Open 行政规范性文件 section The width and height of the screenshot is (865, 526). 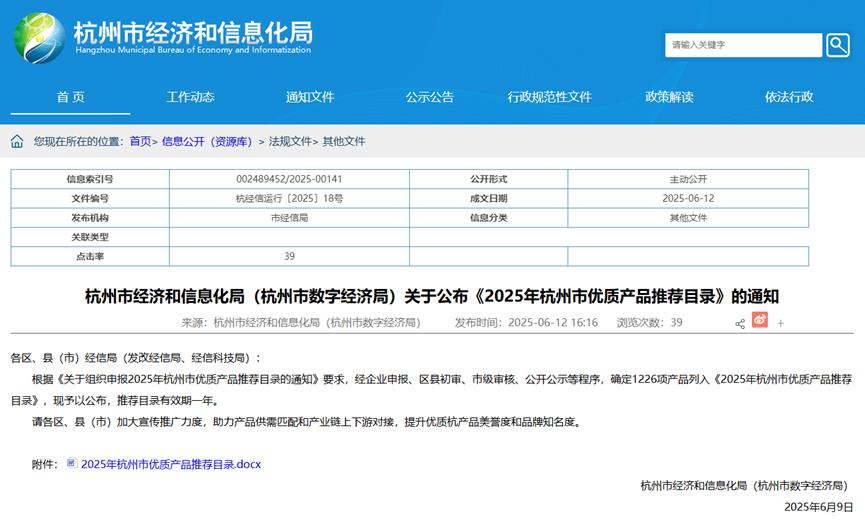550,97
